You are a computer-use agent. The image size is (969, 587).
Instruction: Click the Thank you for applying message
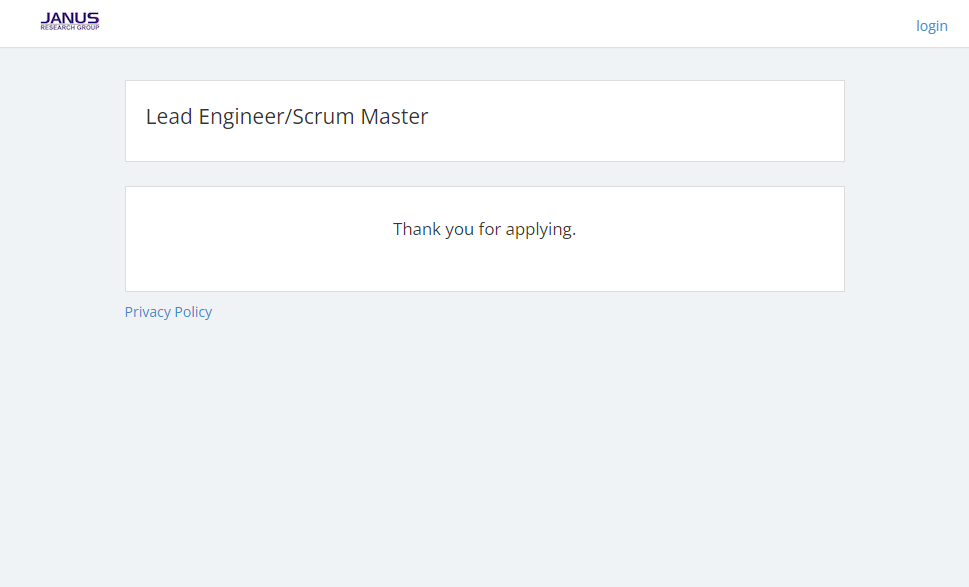coord(484,229)
